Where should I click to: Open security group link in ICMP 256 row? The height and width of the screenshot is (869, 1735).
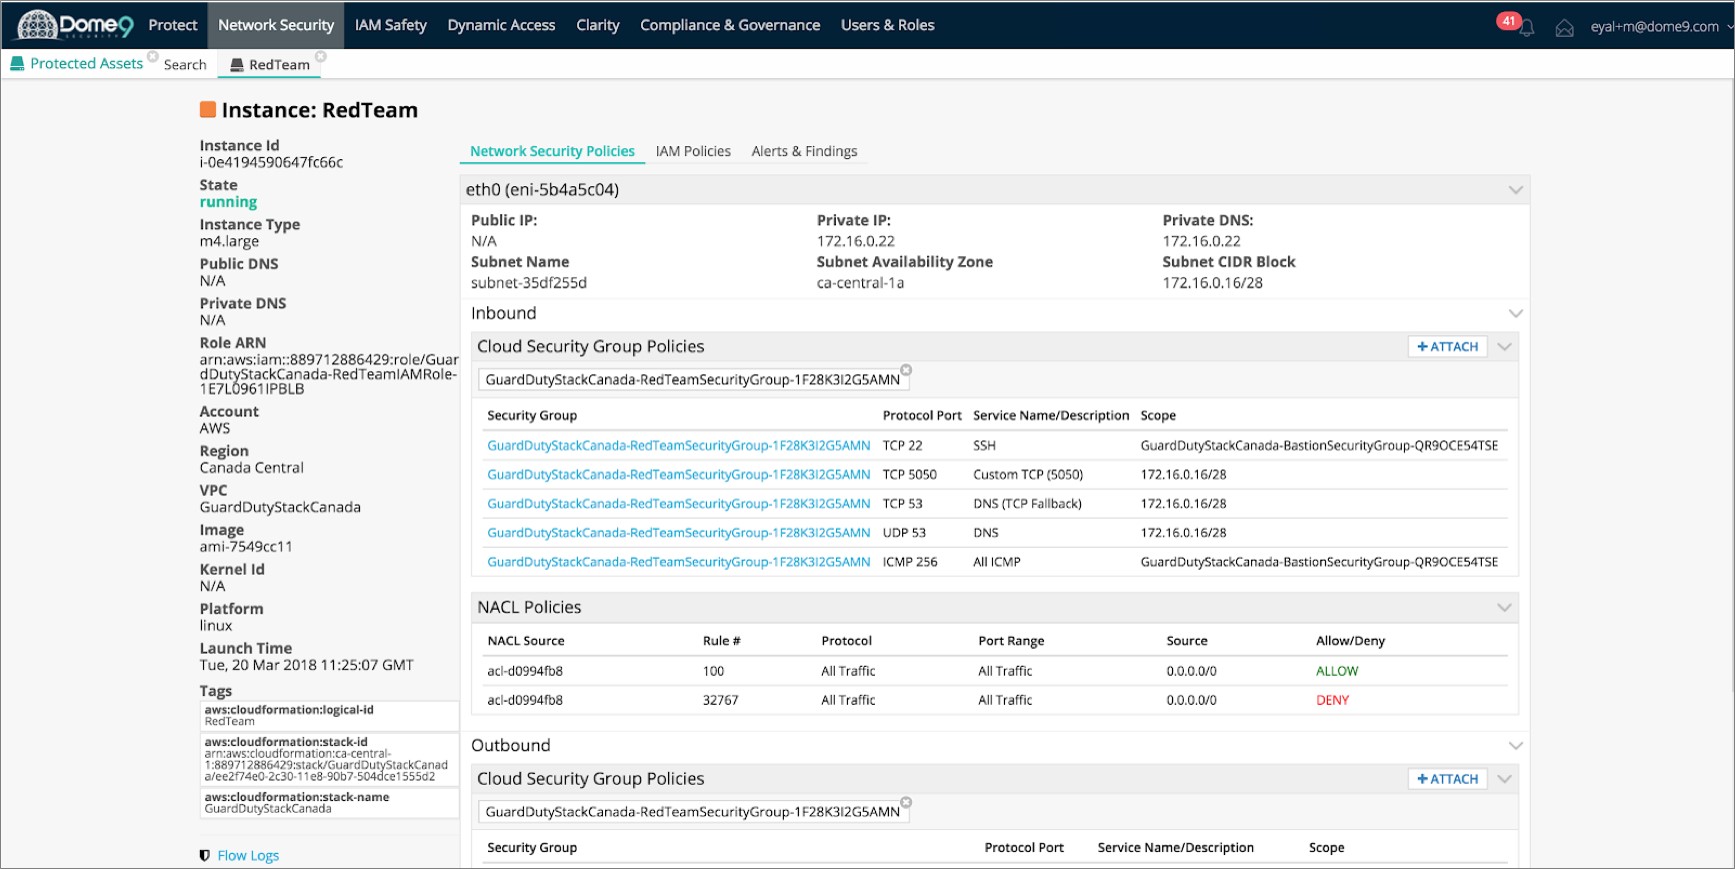click(678, 562)
